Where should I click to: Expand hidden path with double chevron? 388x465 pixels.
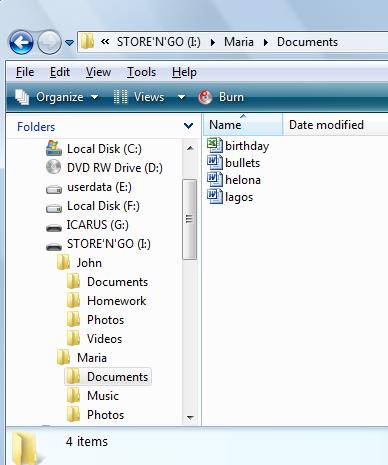[105, 42]
